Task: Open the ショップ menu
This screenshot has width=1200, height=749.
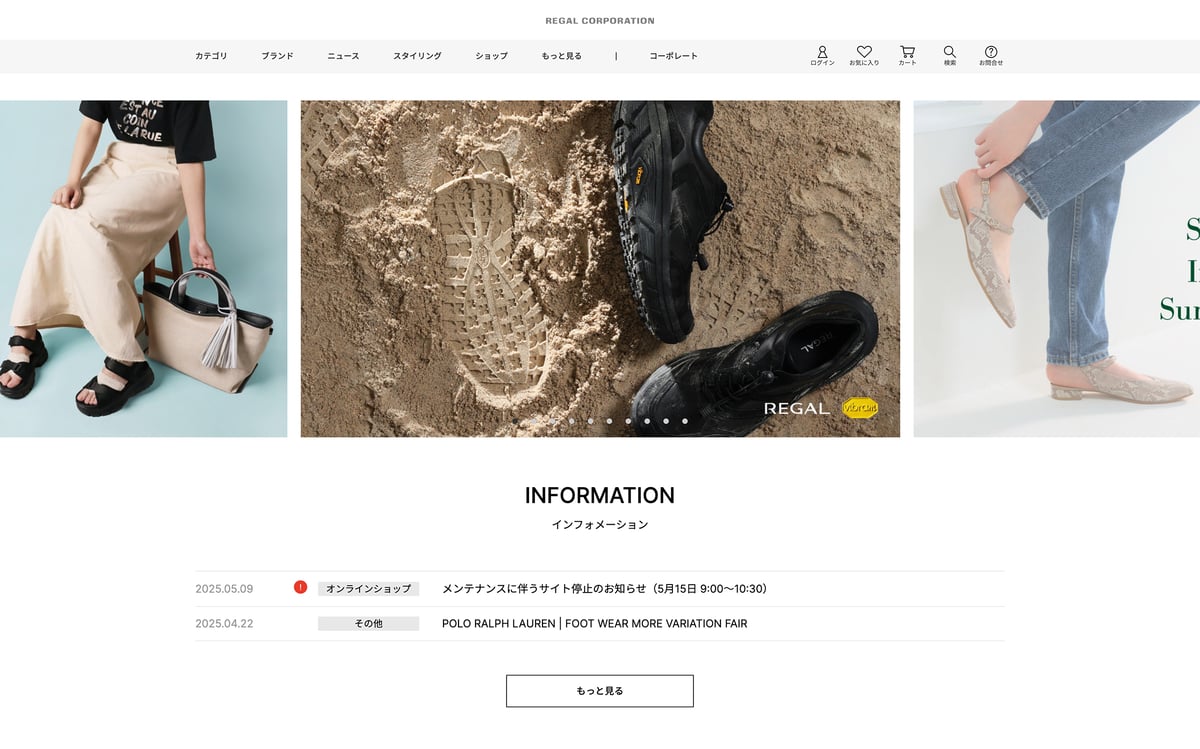Action: [491, 56]
